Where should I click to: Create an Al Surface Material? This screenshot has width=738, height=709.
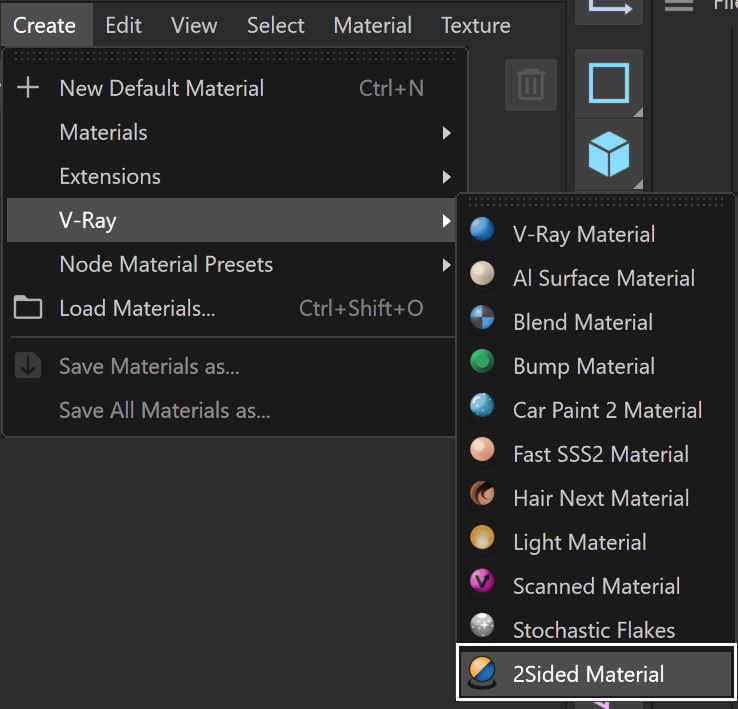point(596,278)
